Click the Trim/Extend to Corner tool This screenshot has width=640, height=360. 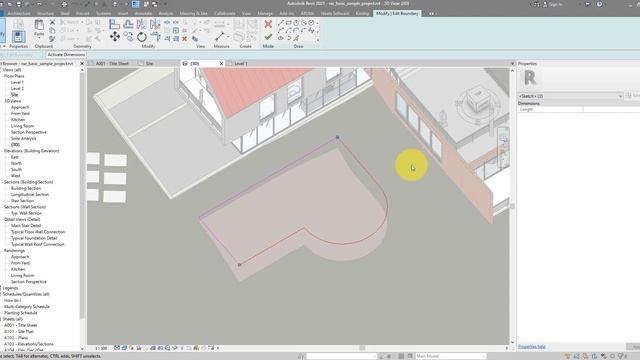(x=155, y=37)
